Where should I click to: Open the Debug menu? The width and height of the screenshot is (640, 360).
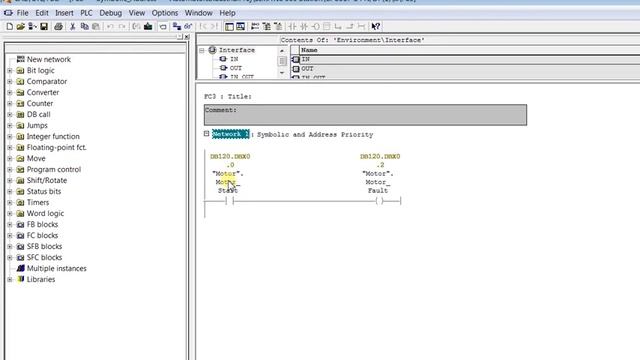pos(111,13)
